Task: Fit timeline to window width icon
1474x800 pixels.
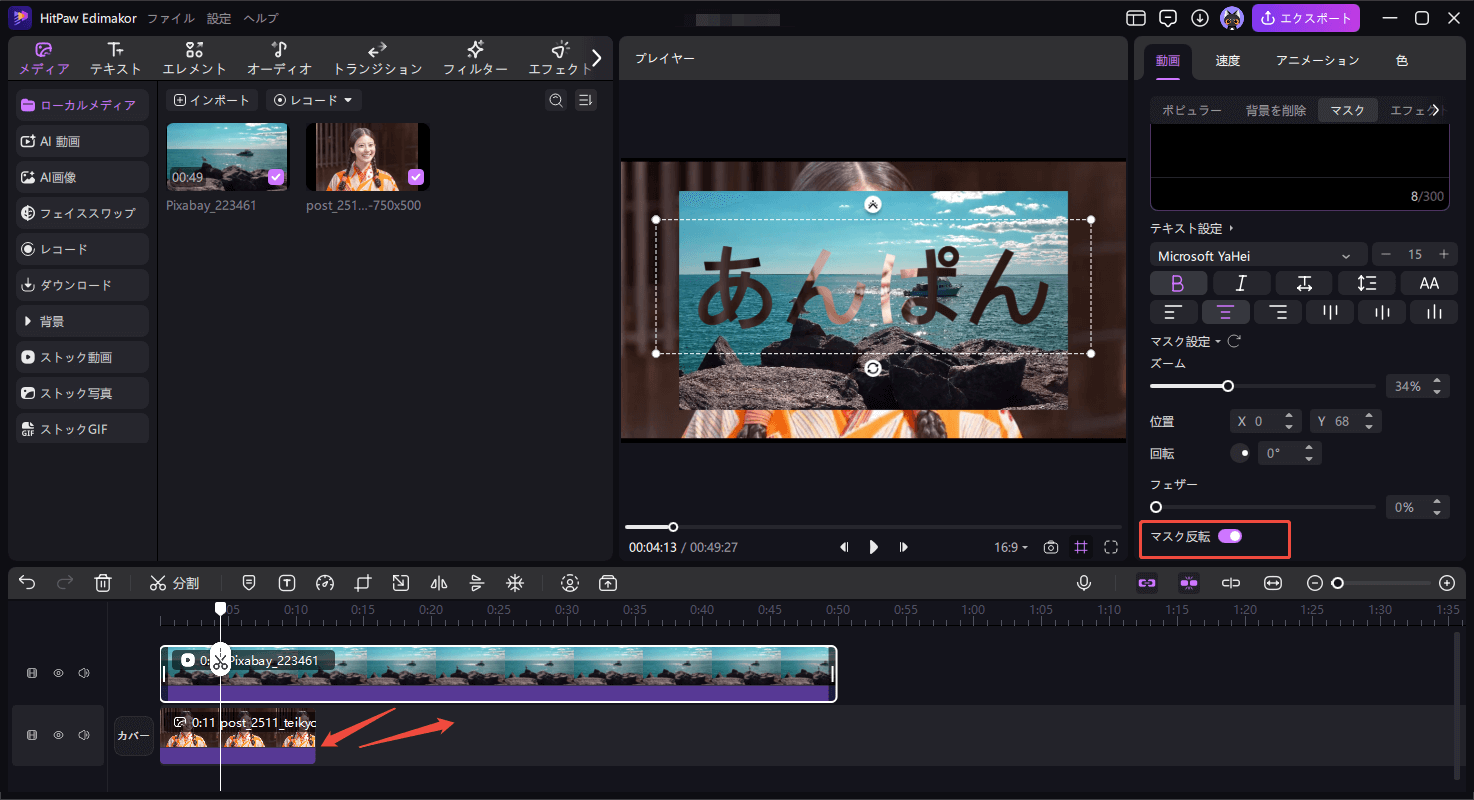Action: click(x=1273, y=583)
